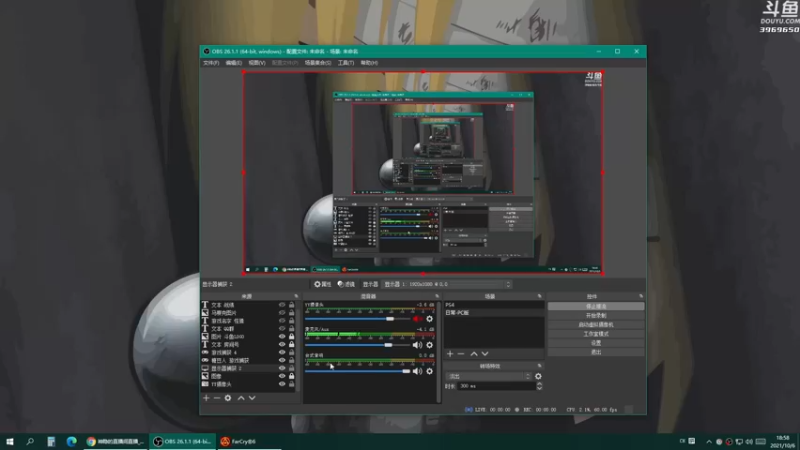The height and width of the screenshot is (450, 800).
Task: Open the 帮助(H) menu
Action: 369,63
